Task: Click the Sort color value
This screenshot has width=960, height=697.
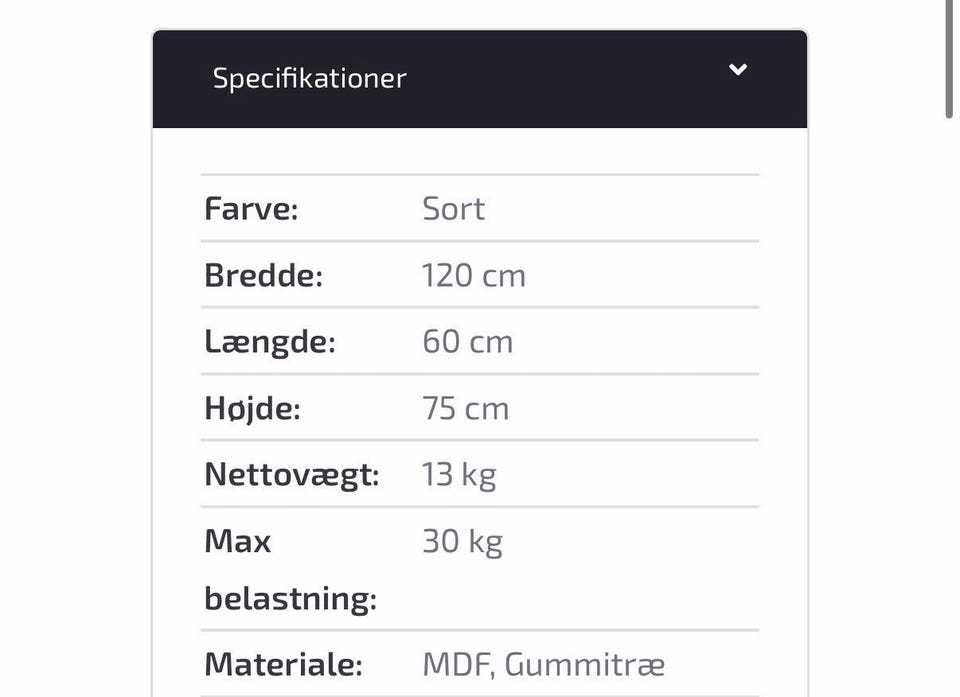Action: coord(453,209)
